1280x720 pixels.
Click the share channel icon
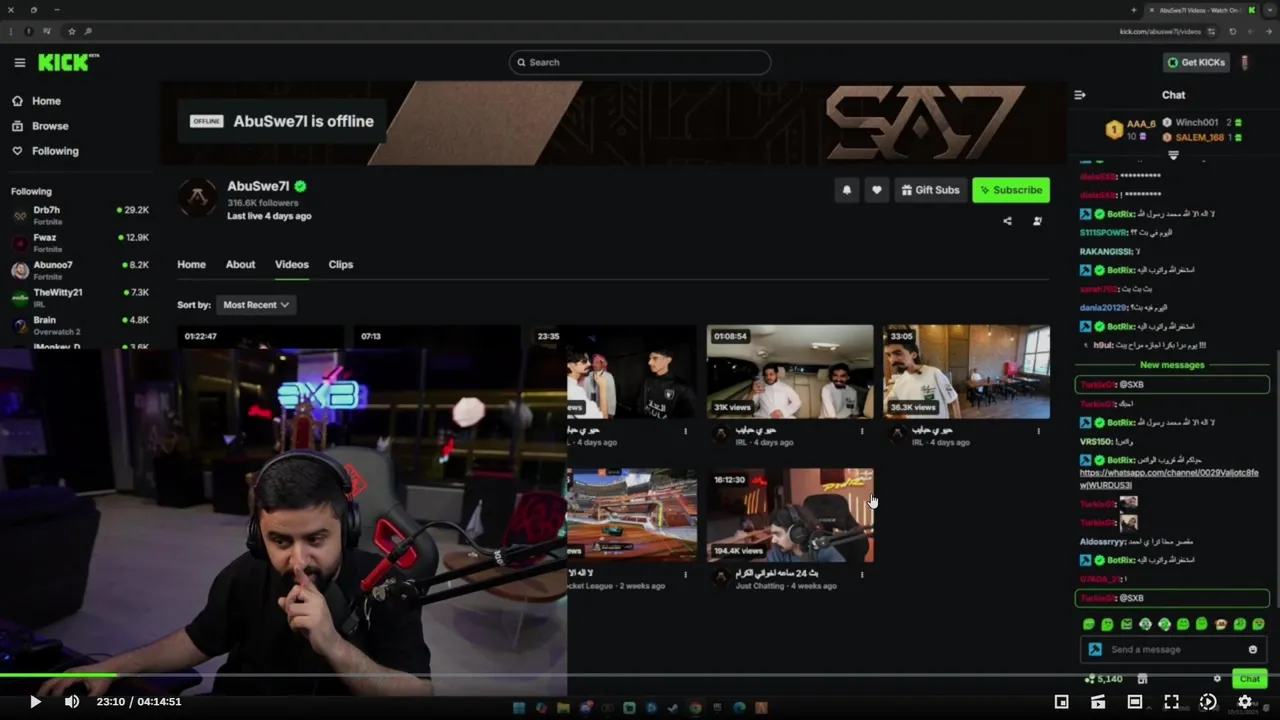coord(1007,221)
